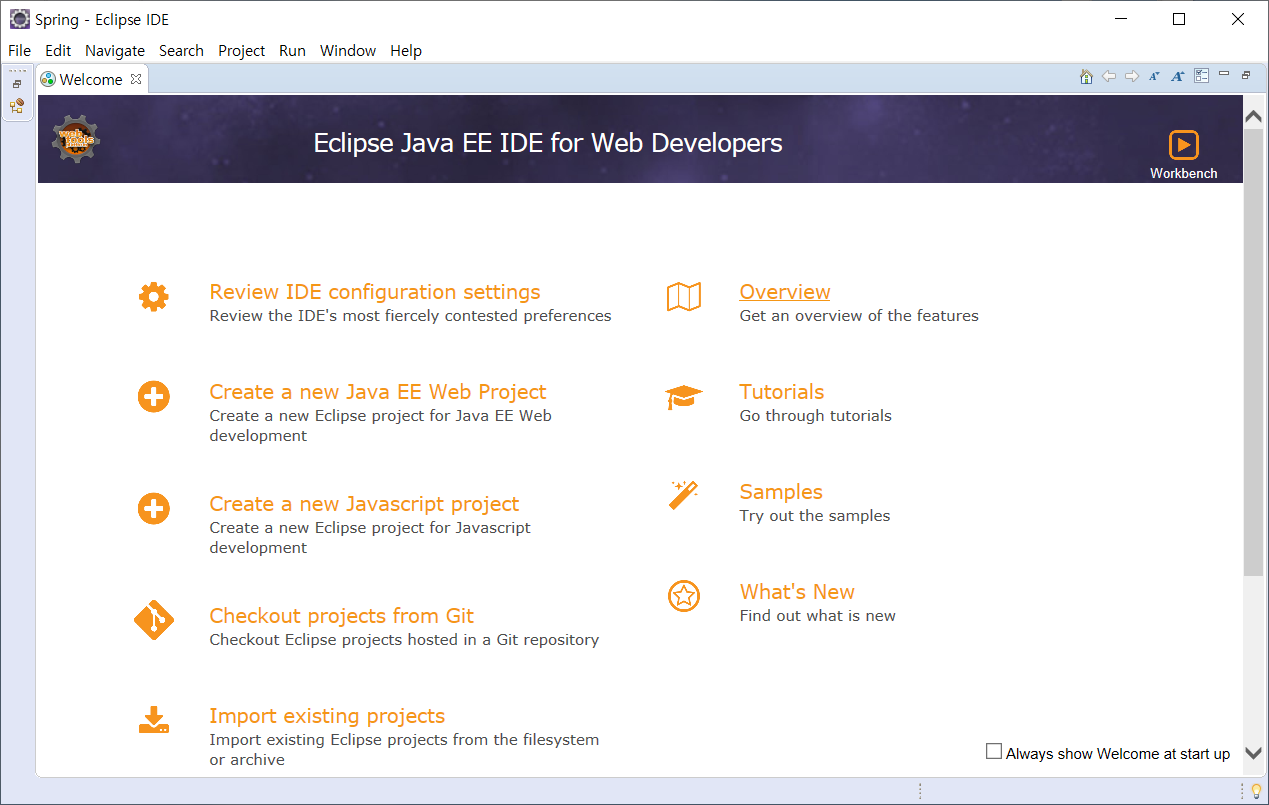This screenshot has width=1269, height=805.
Task: Click the lightbulb tip icon in status bar
Action: tap(1256, 791)
